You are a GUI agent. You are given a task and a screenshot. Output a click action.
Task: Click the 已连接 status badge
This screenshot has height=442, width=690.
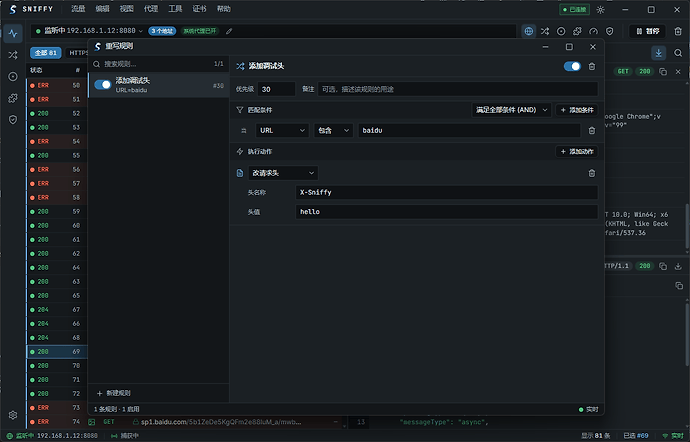tap(574, 10)
